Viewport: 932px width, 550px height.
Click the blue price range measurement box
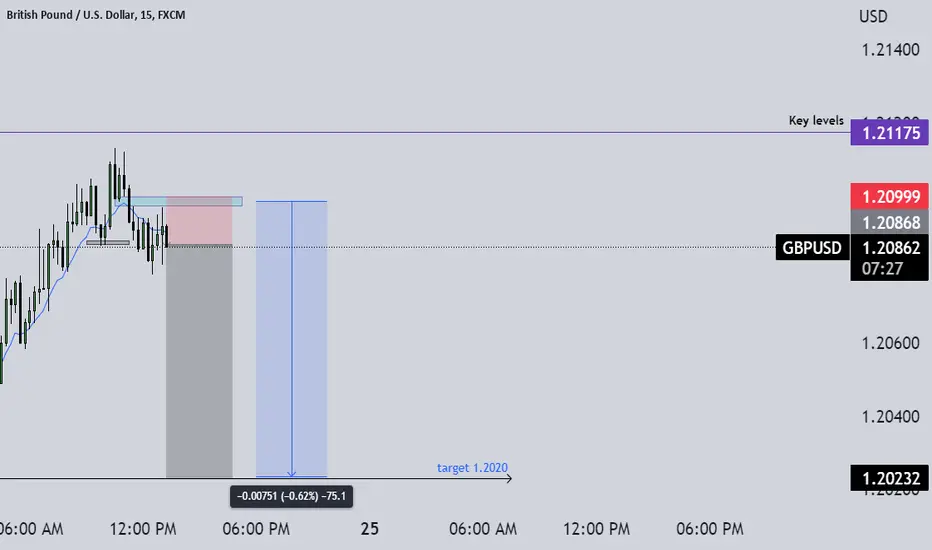[x=291, y=339]
